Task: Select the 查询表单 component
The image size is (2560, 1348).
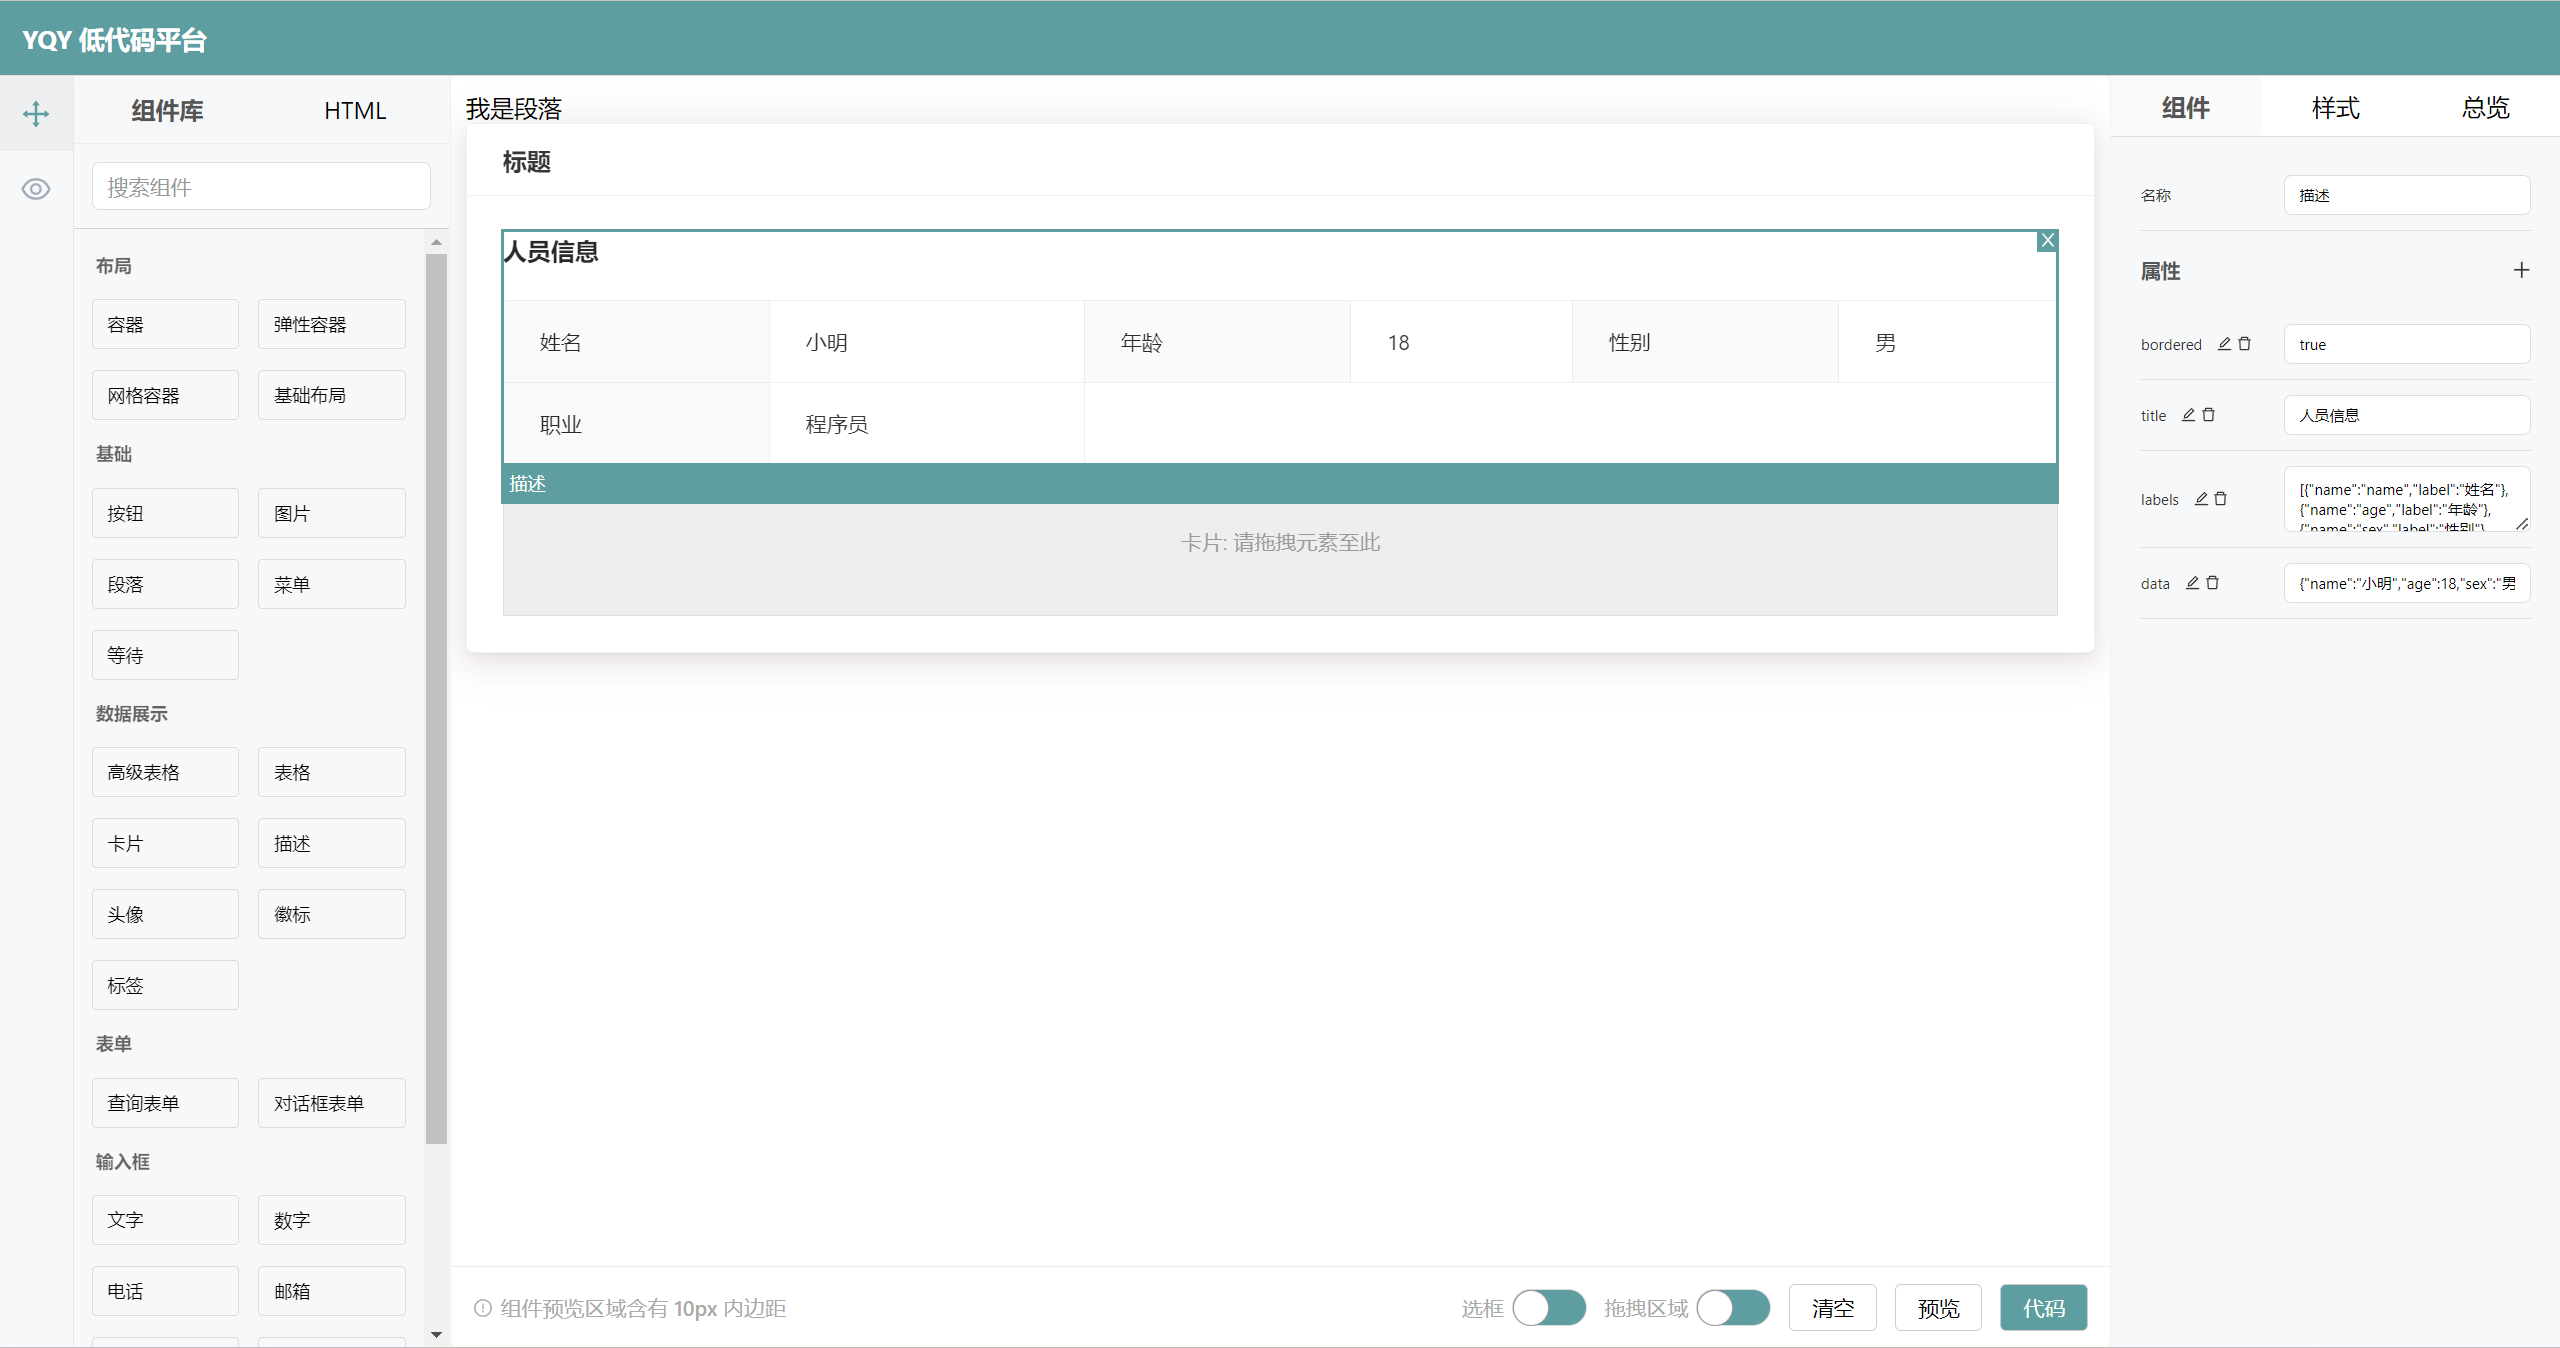Action: point(165,1104)
